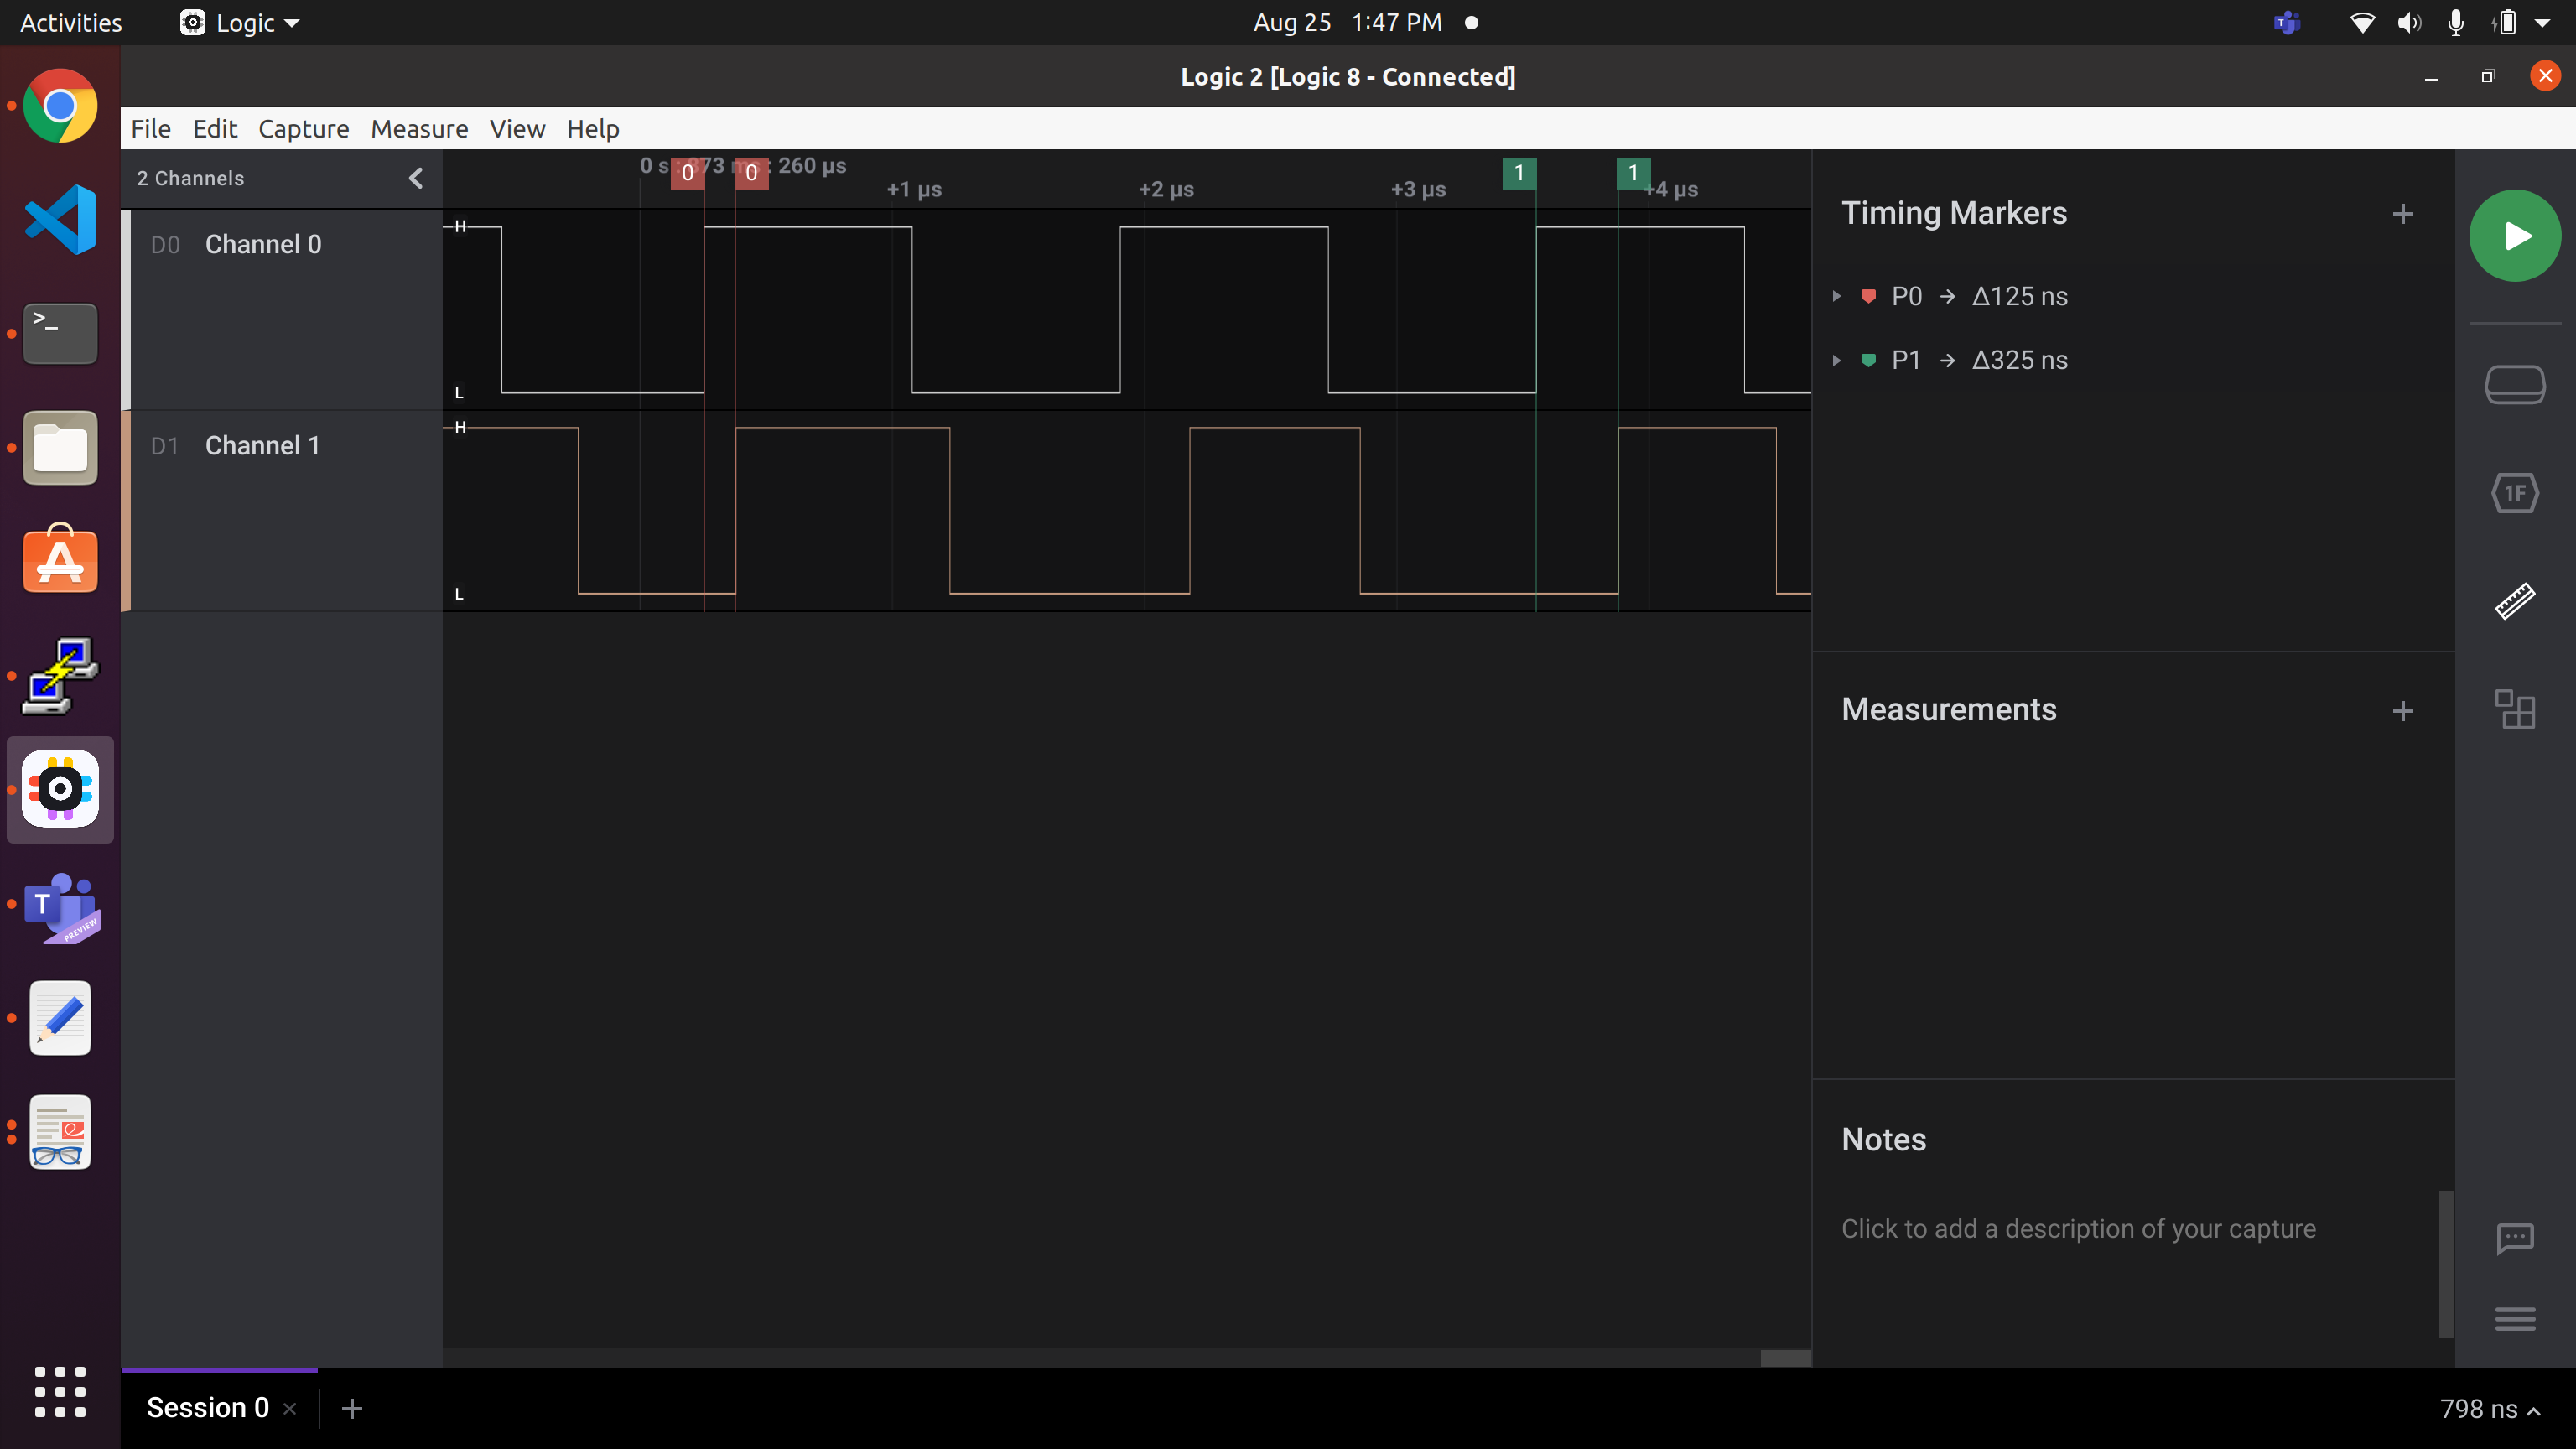Click the notes field to add capture description

[2078, 1228]
